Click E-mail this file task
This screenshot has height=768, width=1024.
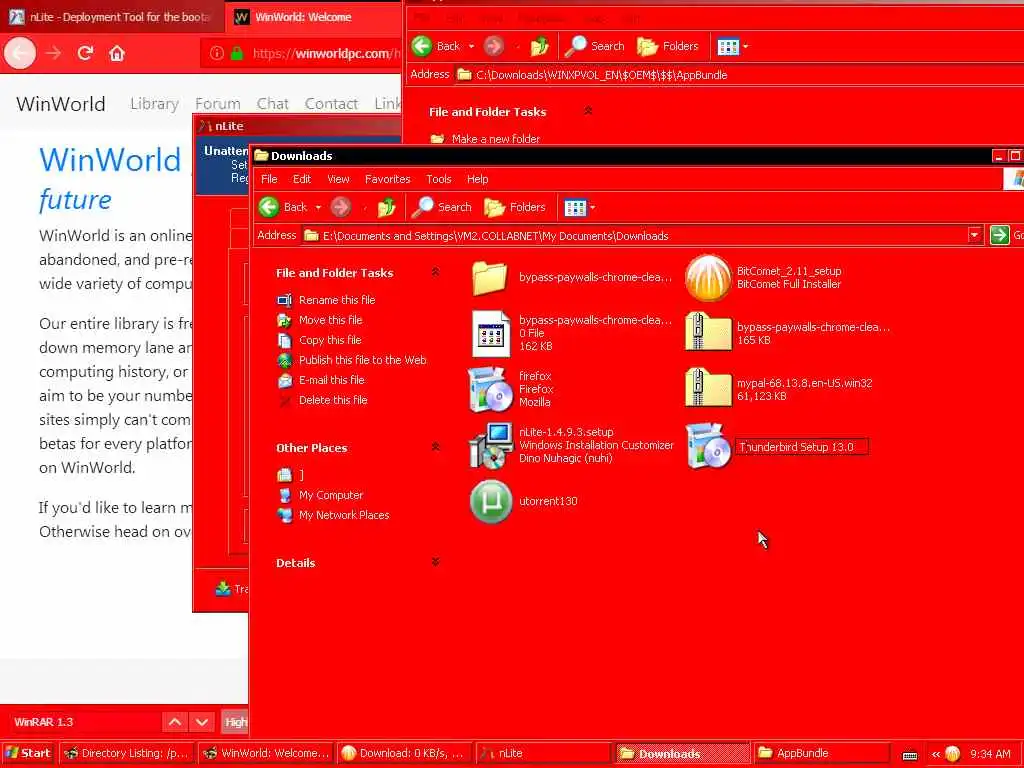pos(332,380)
